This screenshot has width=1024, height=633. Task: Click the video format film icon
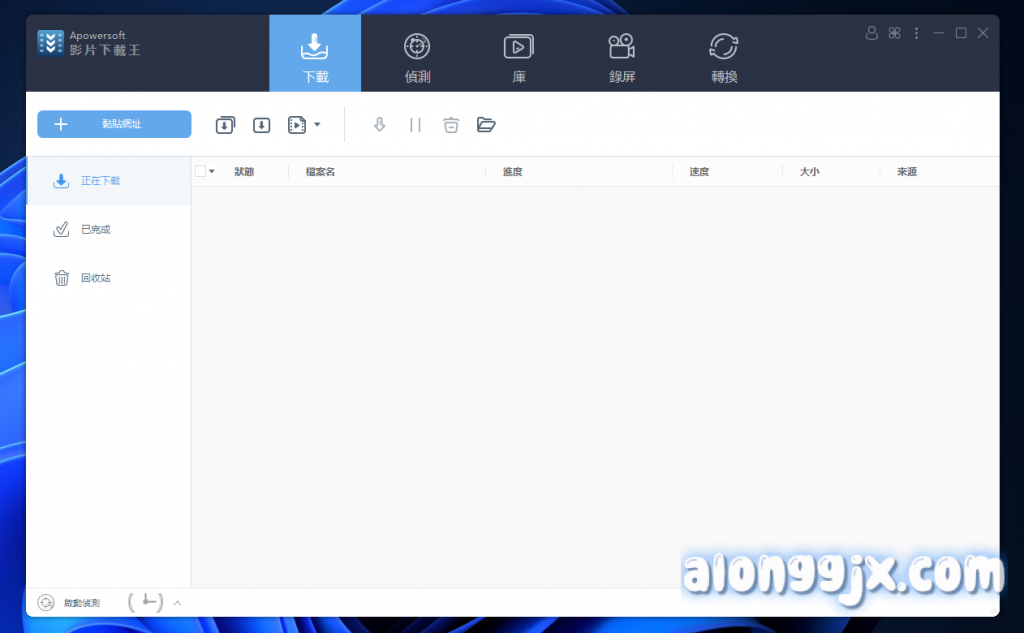pos(297,125)
